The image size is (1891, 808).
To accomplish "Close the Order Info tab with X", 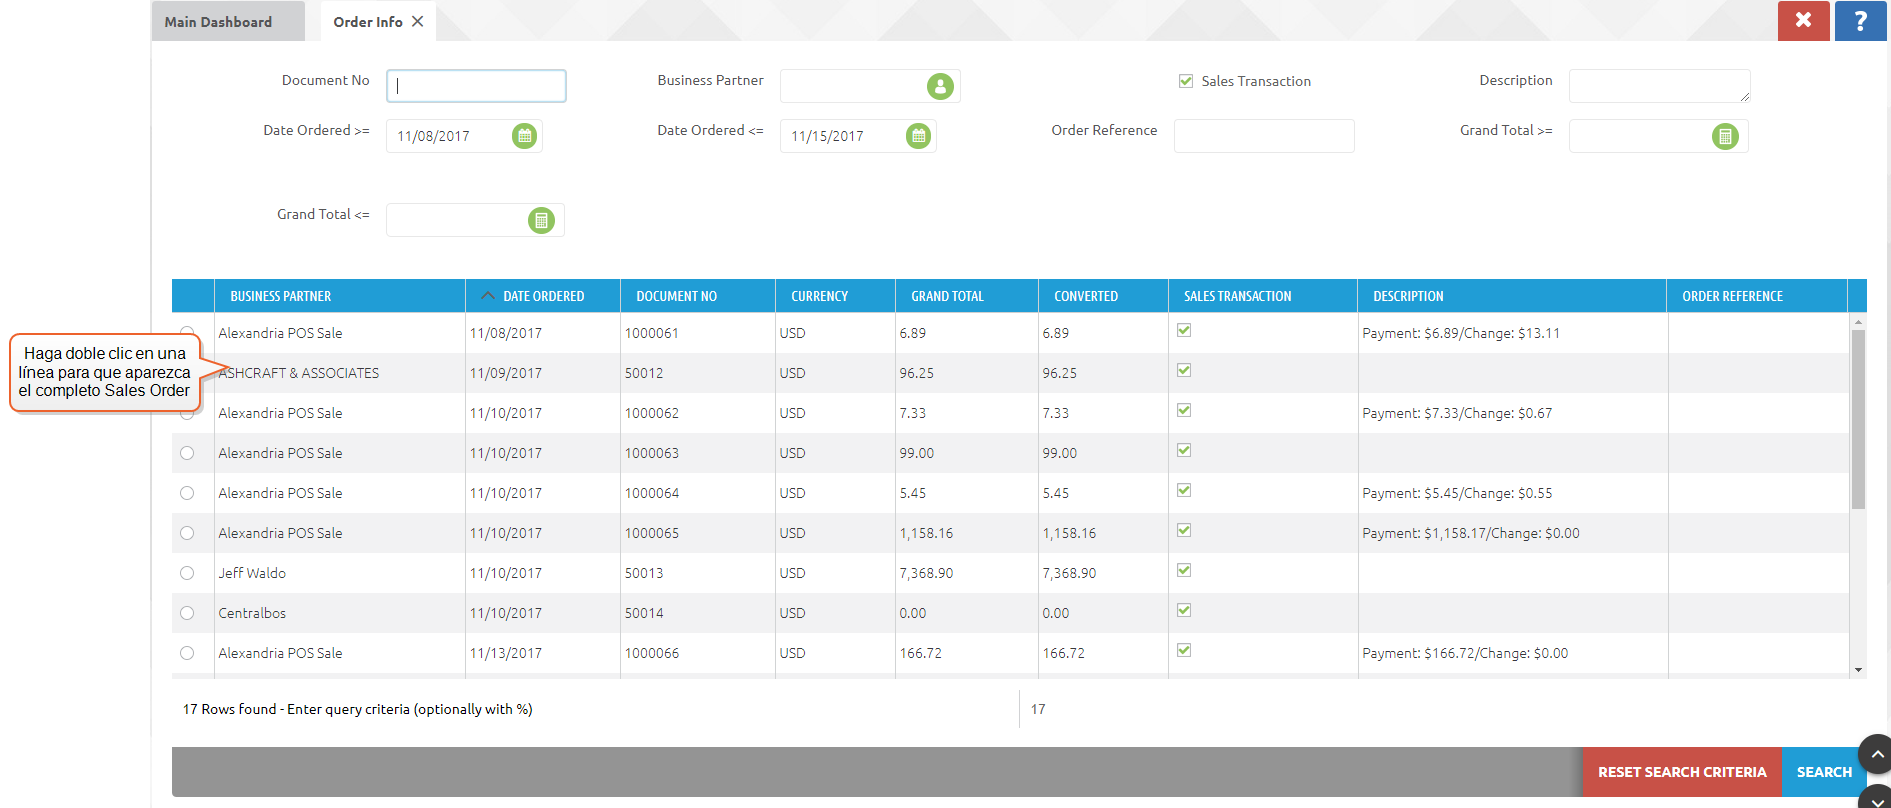I will tap(418, 21).
